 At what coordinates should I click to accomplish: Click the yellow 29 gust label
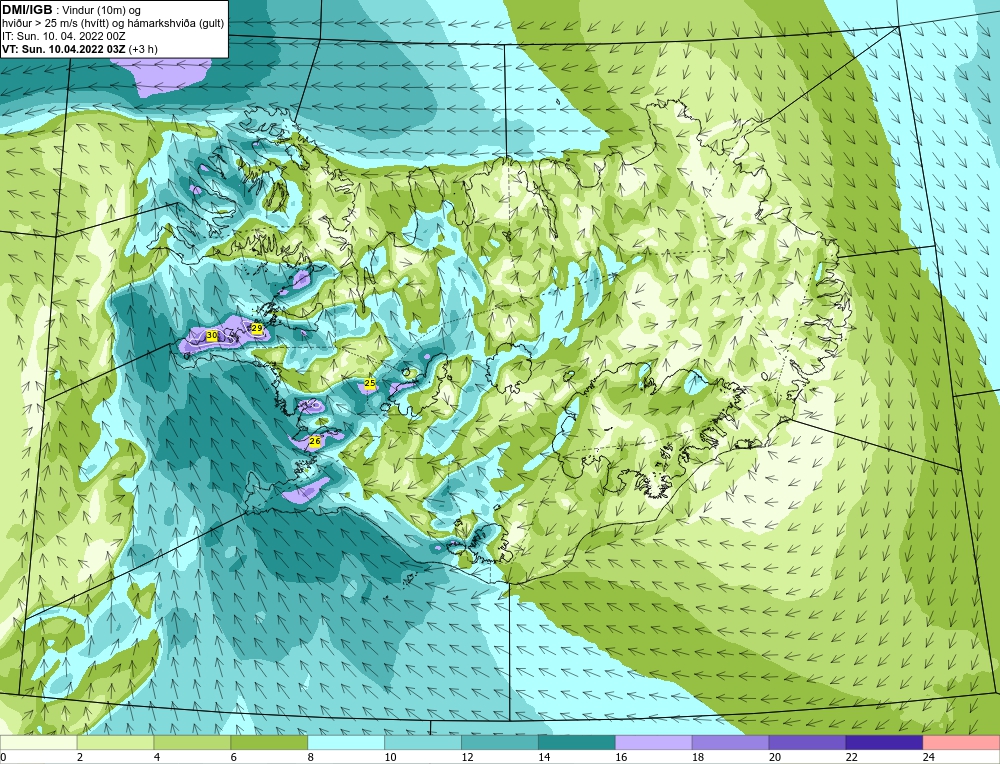[258, 328]
